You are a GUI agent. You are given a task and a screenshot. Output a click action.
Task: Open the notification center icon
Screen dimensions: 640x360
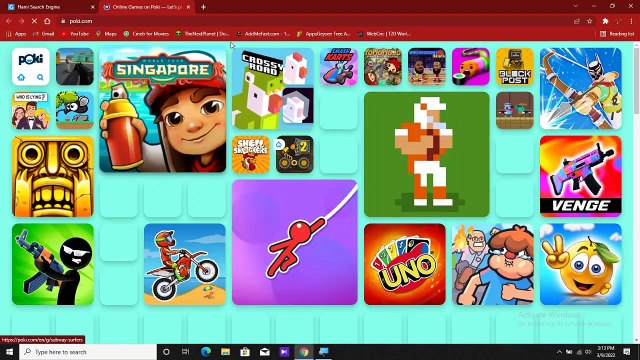tap(627, 351)
